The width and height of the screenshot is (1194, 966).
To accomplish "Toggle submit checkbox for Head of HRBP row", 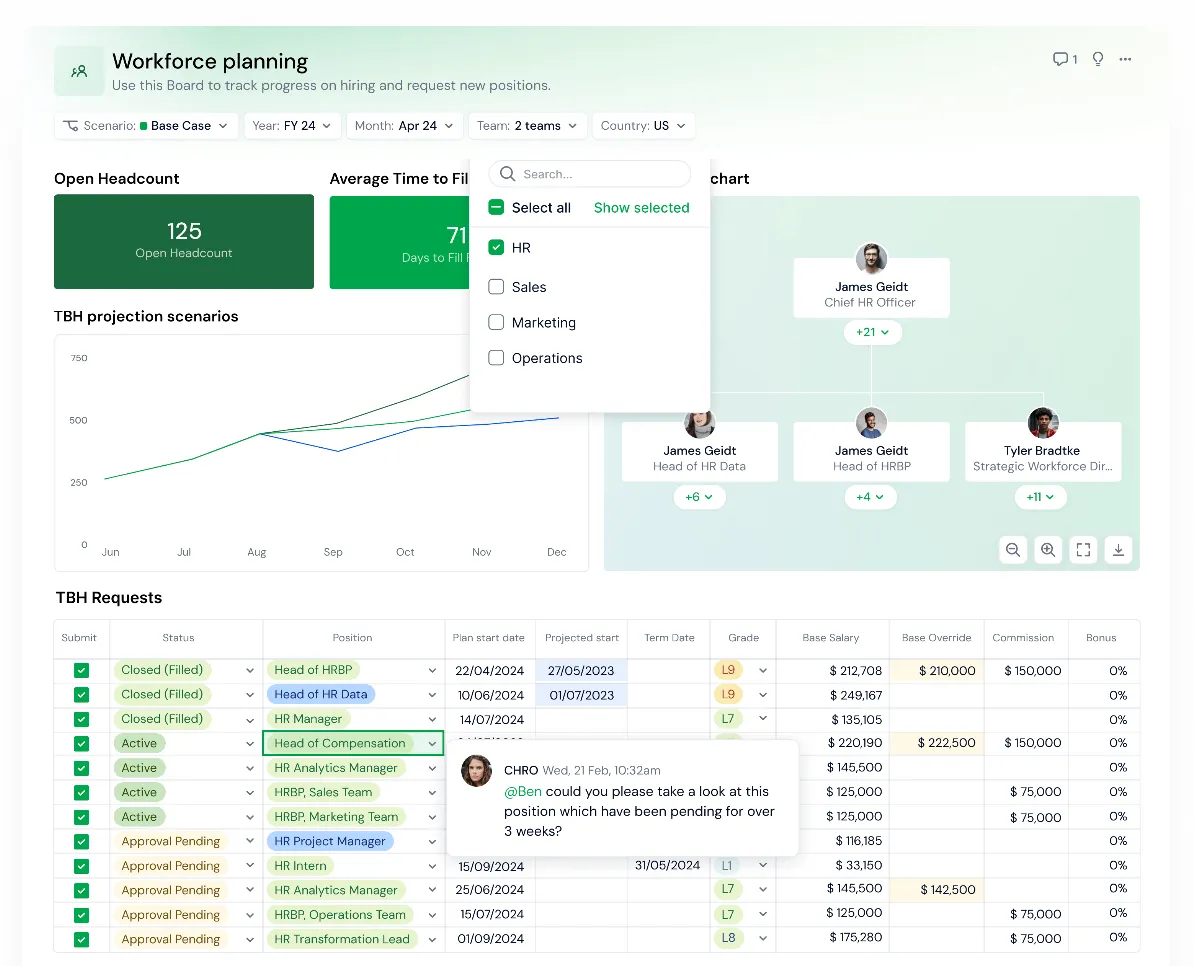I will [81, 671].
